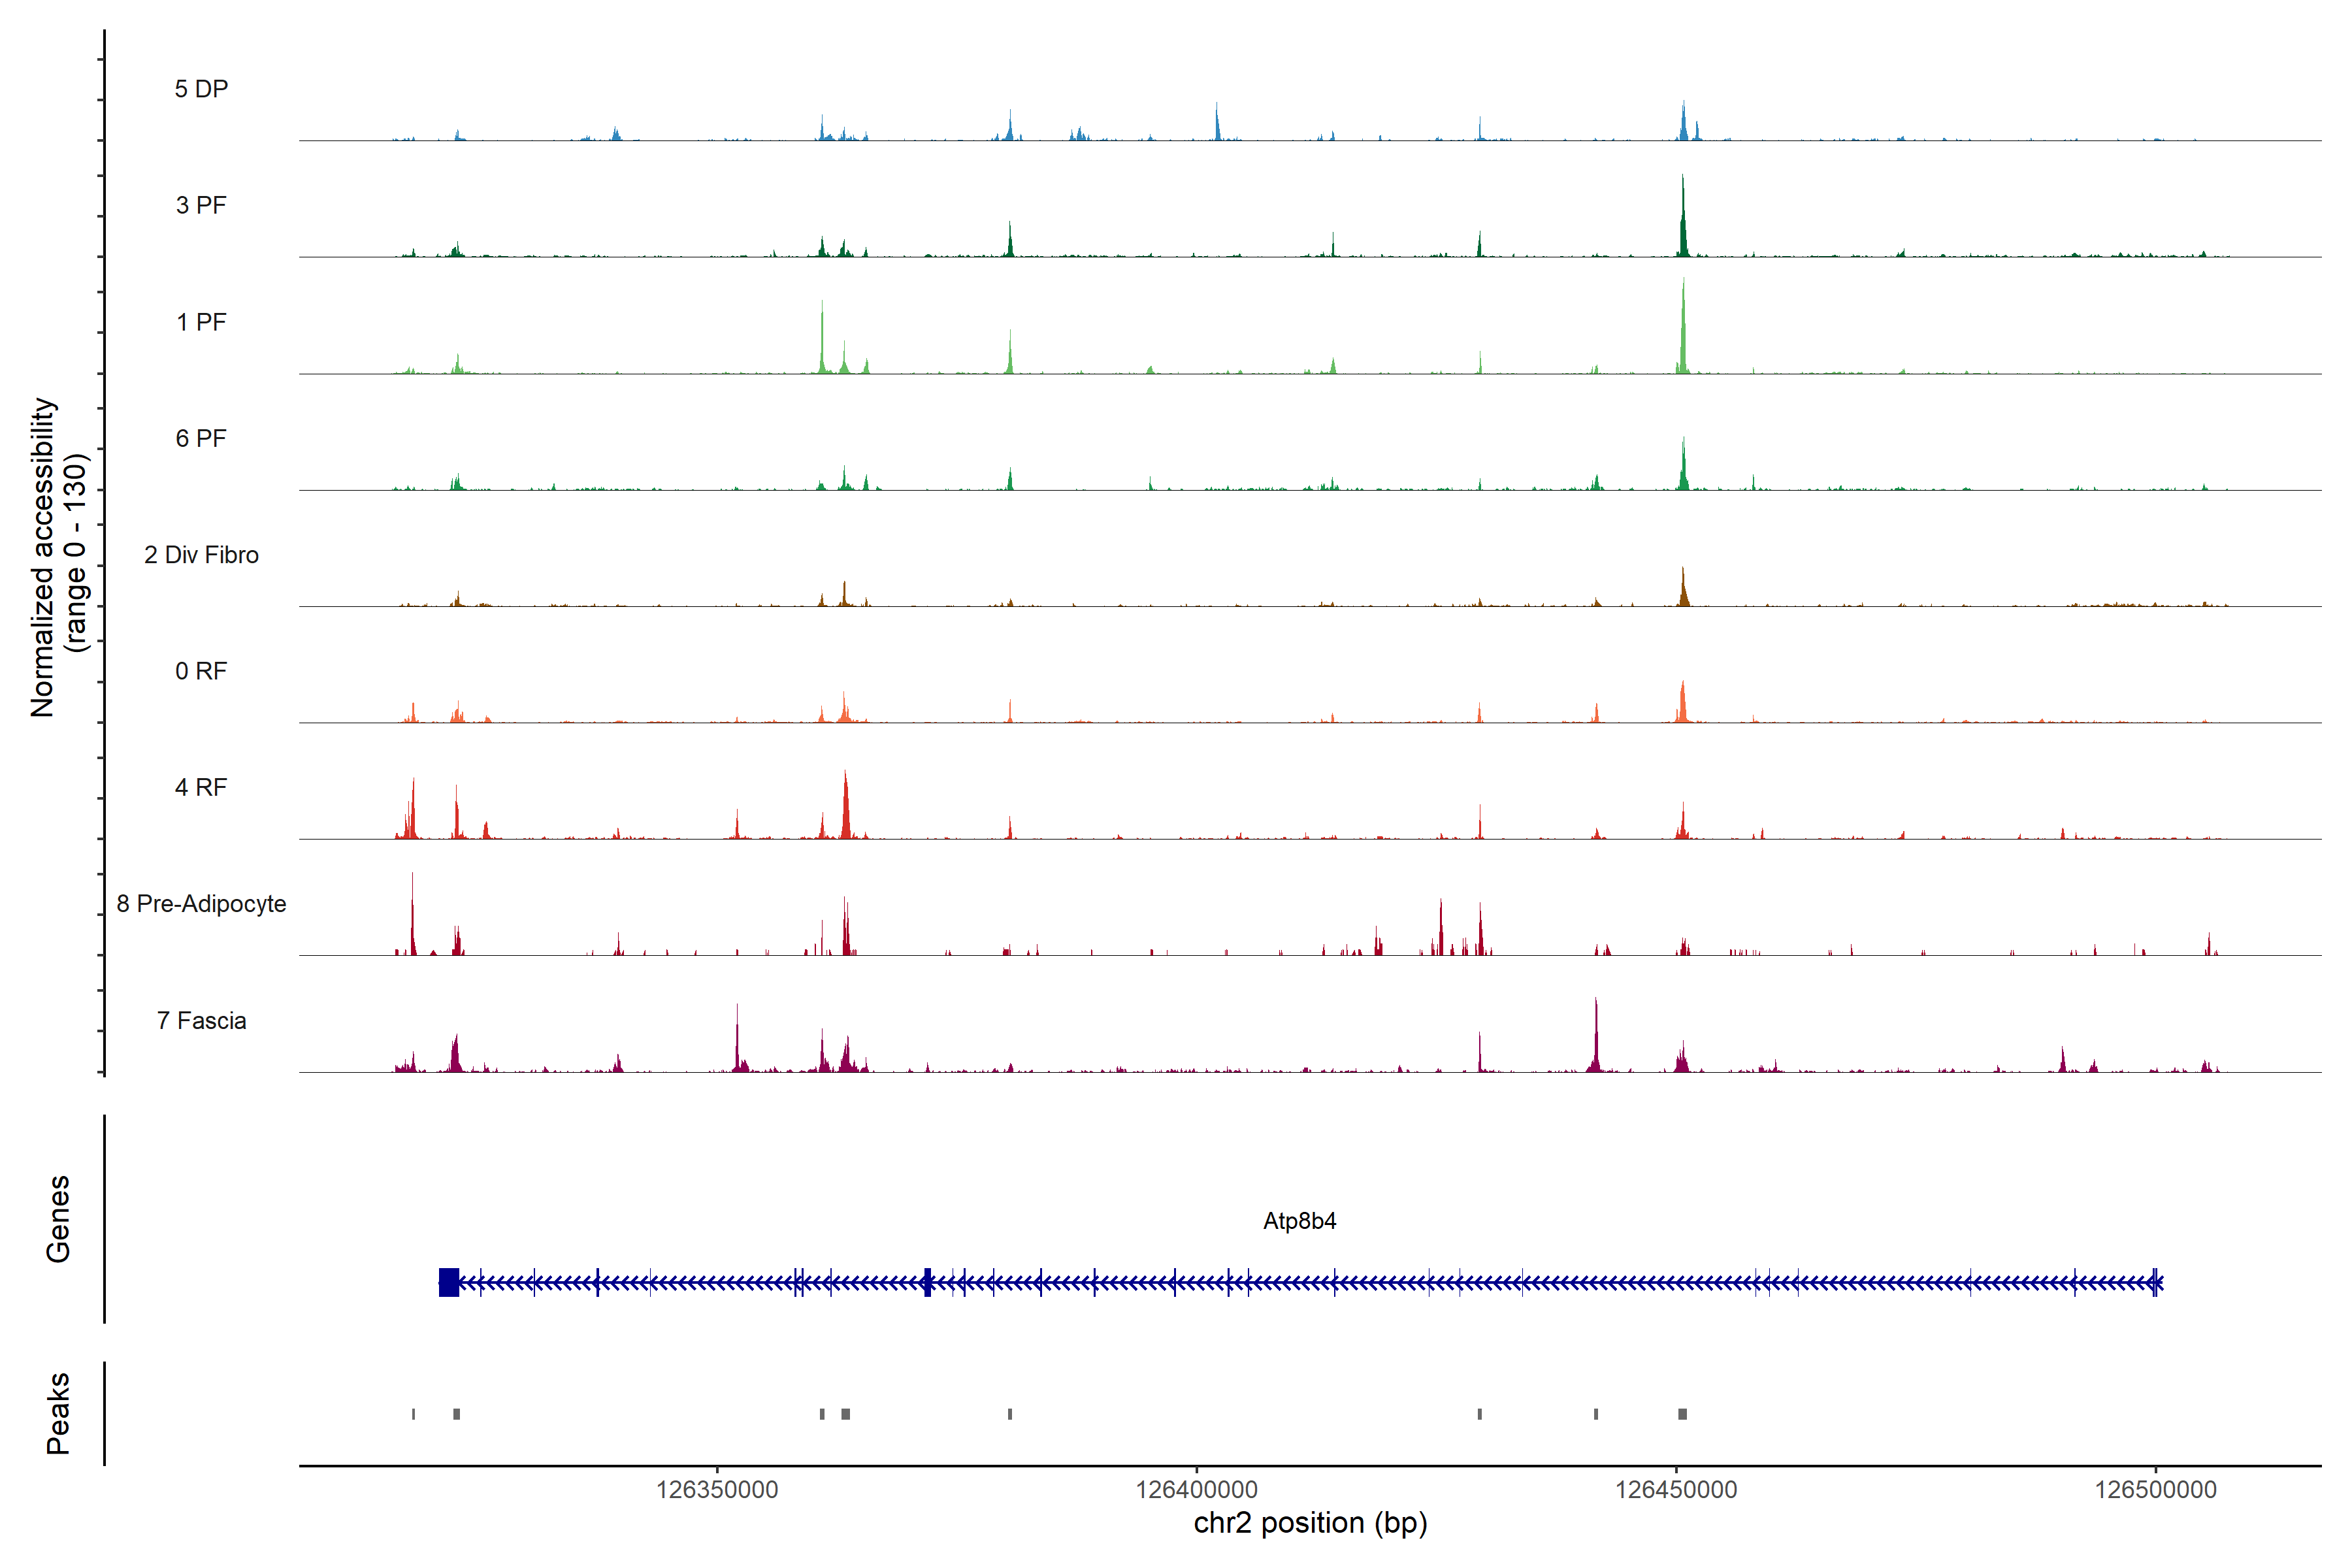Click the rightmost gray peak marker in the Peaks track
This screenshot has width=2352, height=1568.
(1682, 1414)
